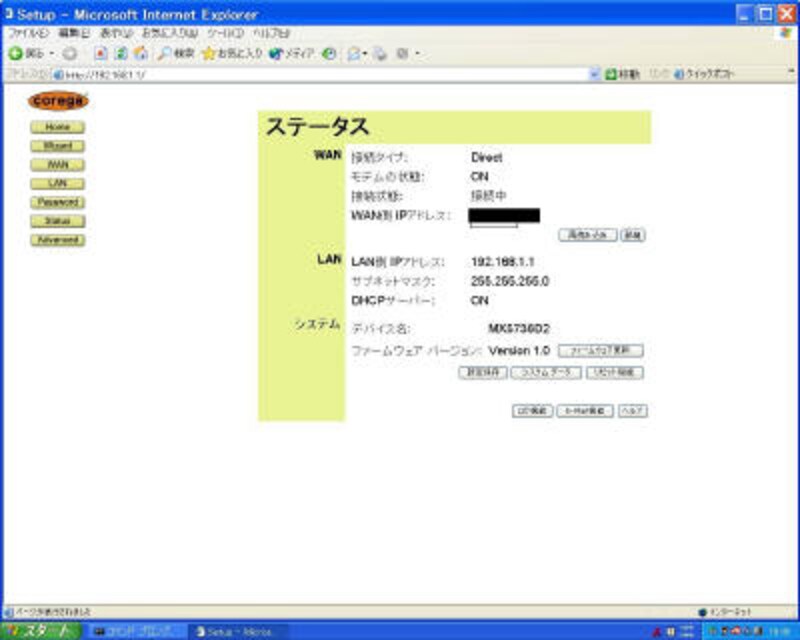Open the View (表示) menu
The image size is (800, 640).
[x=116, y=33]
